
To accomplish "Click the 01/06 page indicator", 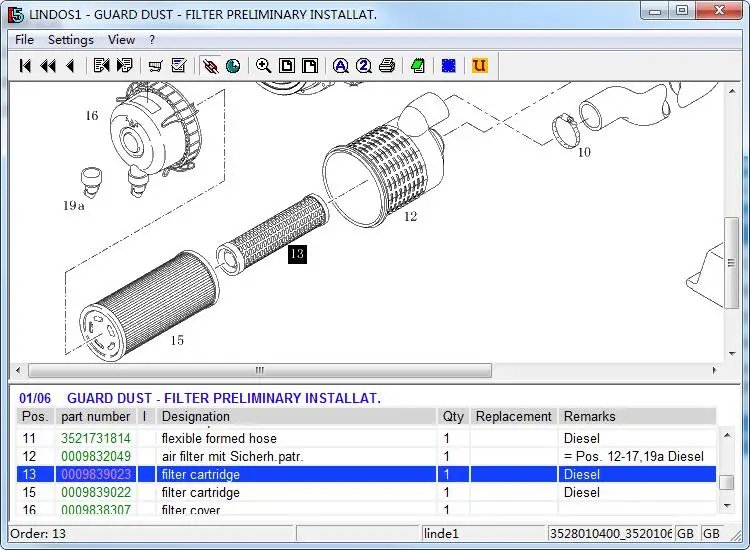I will [34, 398].
